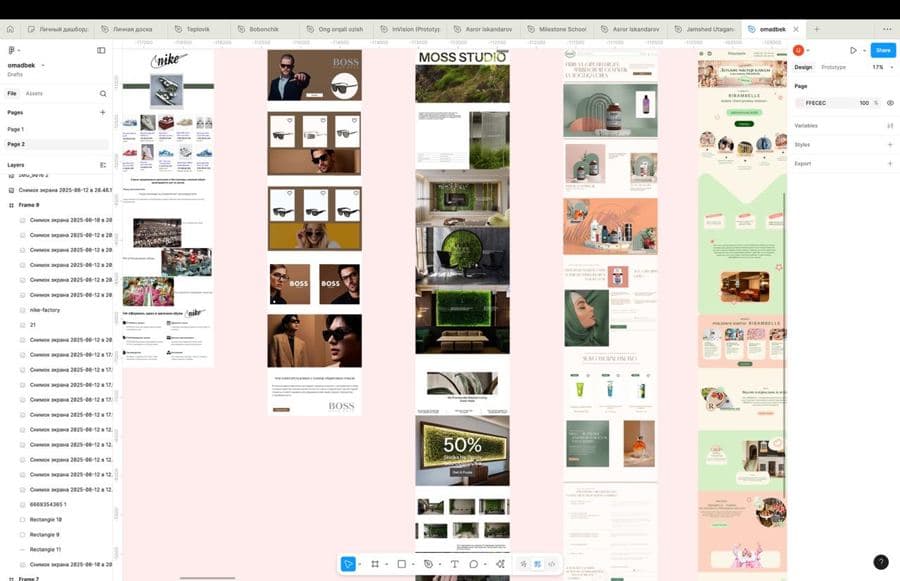Open the Figma main menu
Image resolution: width=900 pixels, height=581 pixels.
12,51
